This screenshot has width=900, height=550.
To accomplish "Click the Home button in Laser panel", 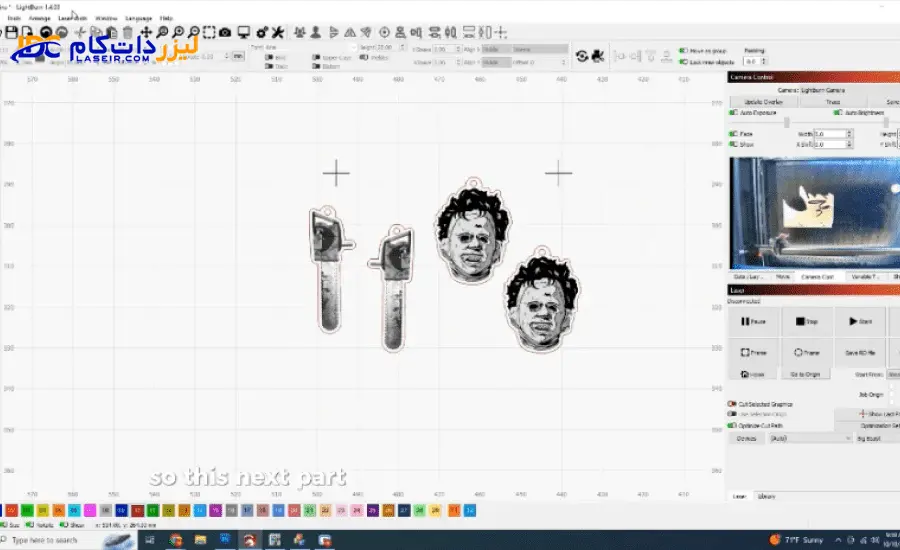I will tap(753, 374).
